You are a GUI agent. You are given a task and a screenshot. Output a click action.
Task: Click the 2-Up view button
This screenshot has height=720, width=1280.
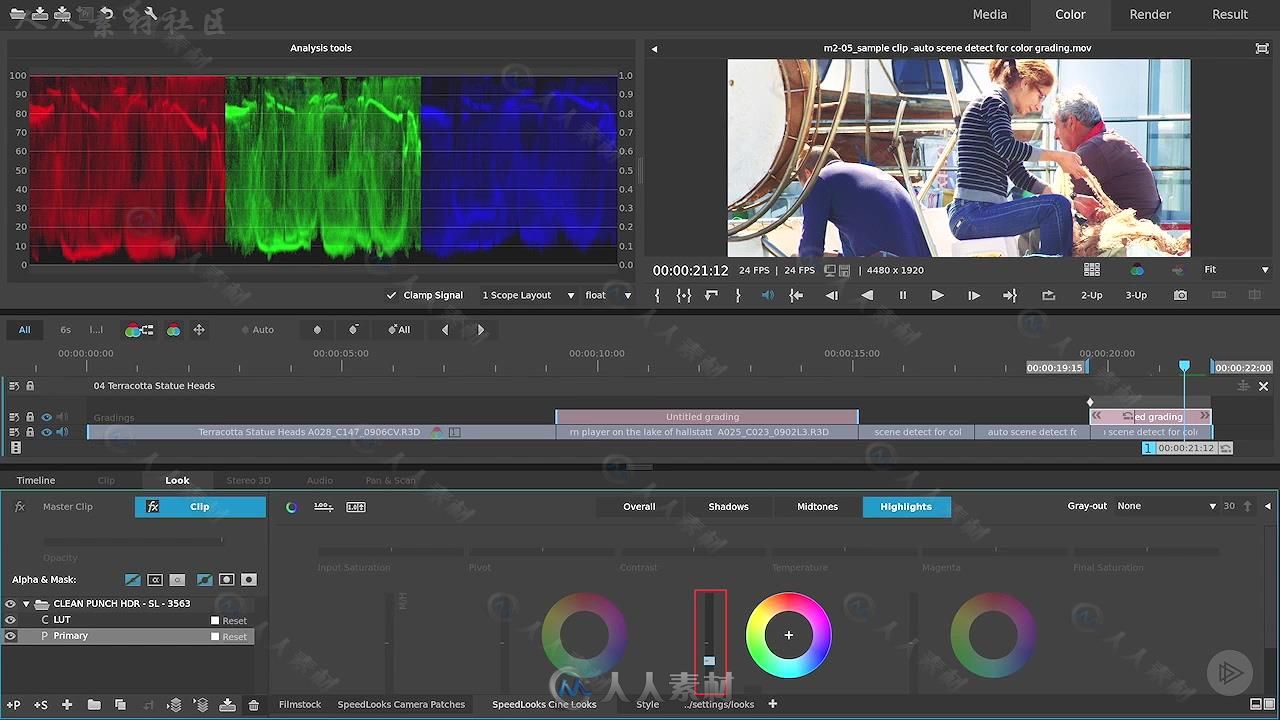click(x=1092, y=295)
